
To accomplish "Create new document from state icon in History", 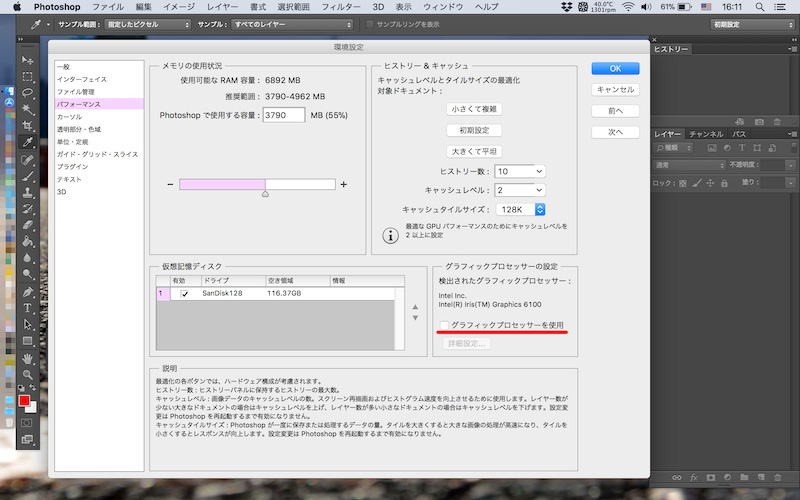I will pyautogui.click(x=739, y=122).
